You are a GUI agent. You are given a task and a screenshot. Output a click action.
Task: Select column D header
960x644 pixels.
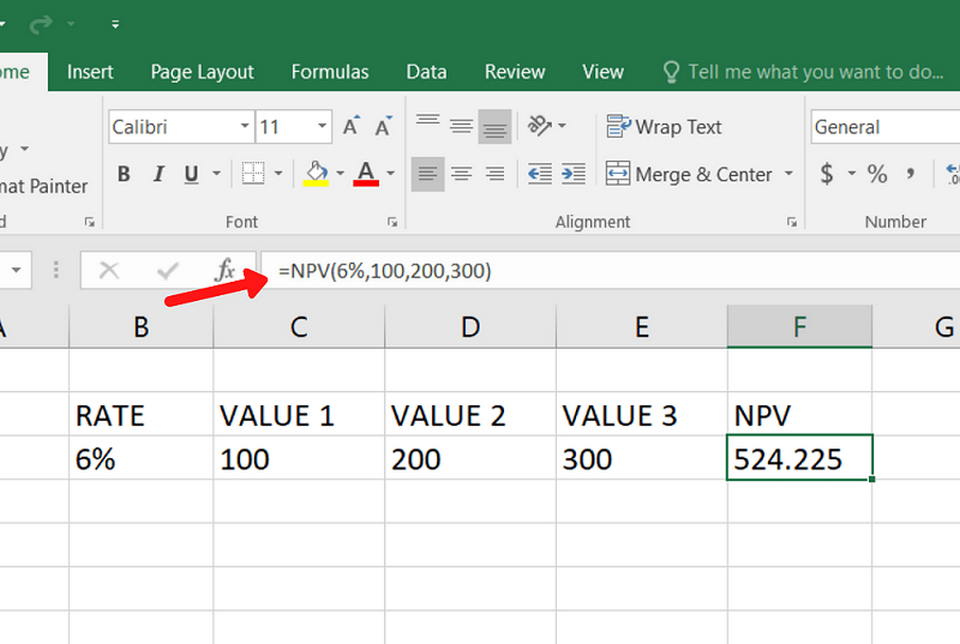470,327
